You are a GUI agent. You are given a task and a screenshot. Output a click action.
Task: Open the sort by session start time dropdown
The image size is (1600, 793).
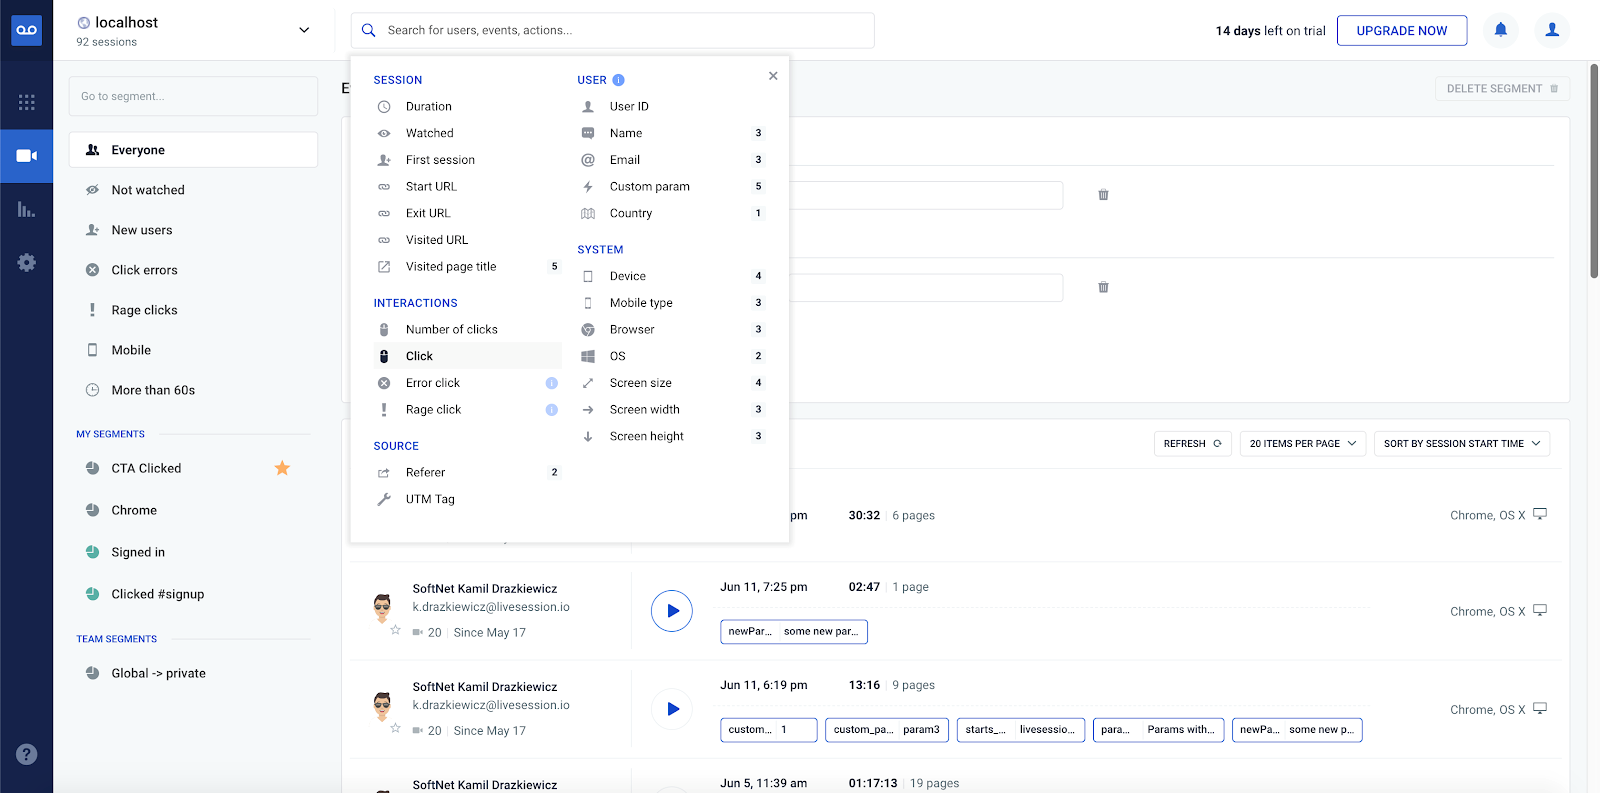(x=1462, y=444)
